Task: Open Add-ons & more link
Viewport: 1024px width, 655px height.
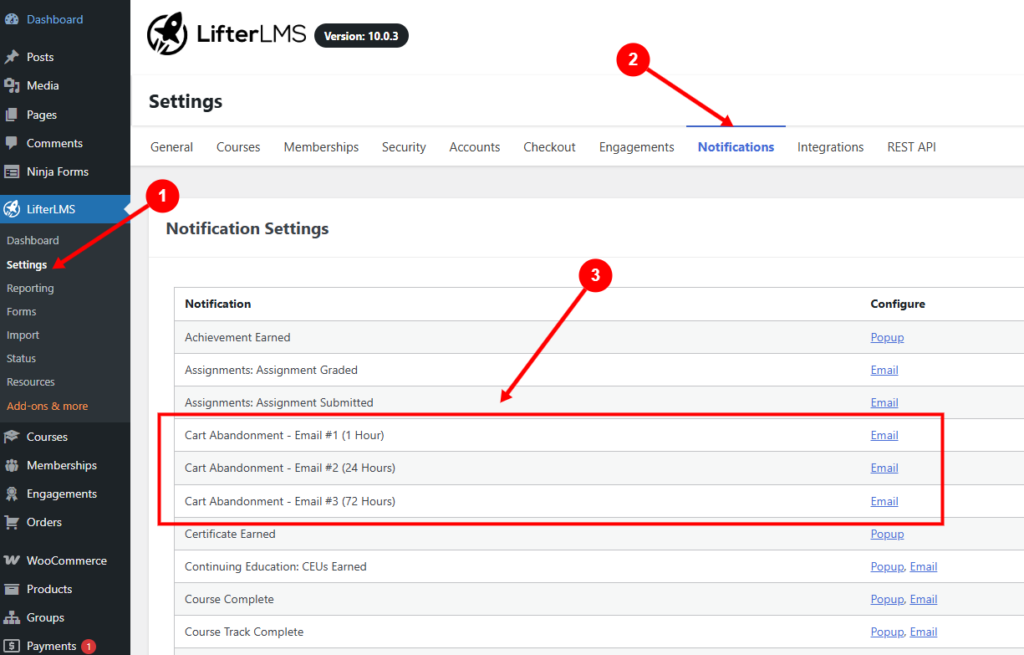Action: 47,406
